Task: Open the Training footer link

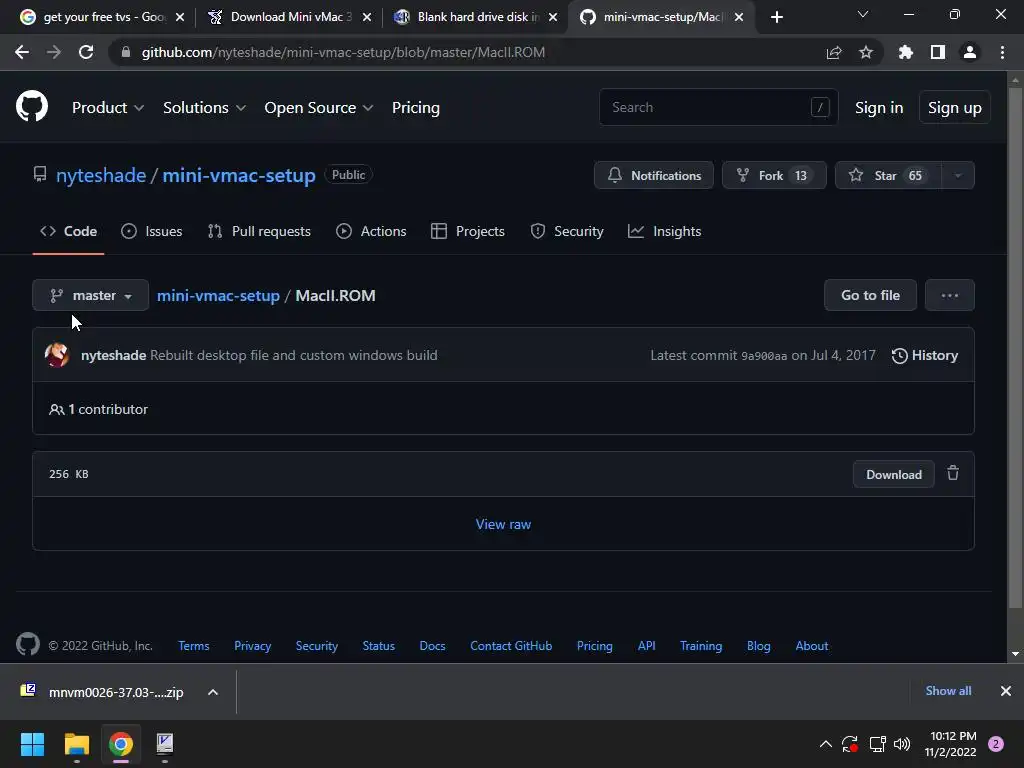Action: 701,646
